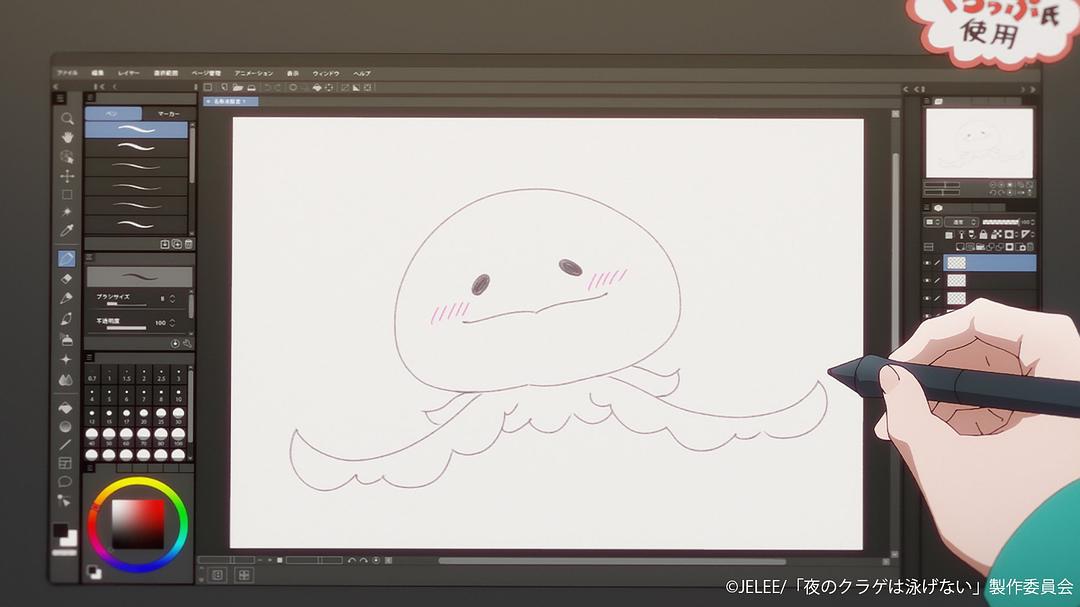Click the four-square grid icon below canvas
The height and width of the screenshot is (607, 1080).
pyautogui.click(x=244, y=575)
